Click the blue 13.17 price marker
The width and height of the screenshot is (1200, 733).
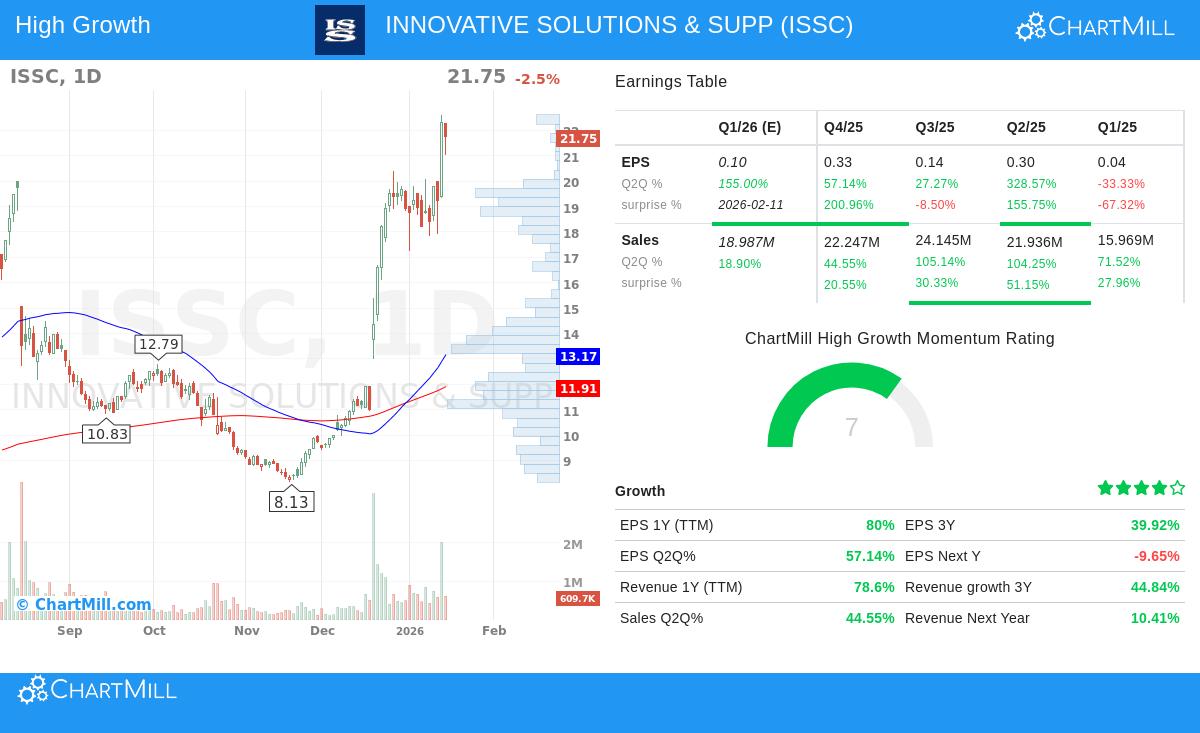pos(578,356)
